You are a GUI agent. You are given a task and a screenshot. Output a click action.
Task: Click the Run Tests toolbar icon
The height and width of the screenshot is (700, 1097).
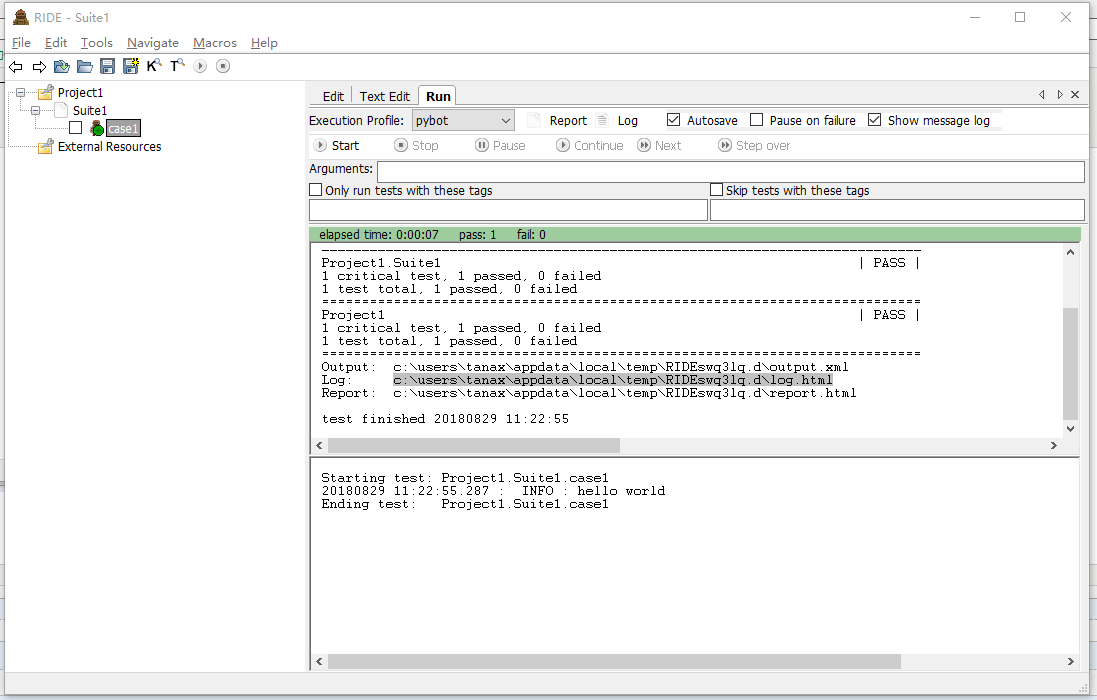click(x=200, y=66)
